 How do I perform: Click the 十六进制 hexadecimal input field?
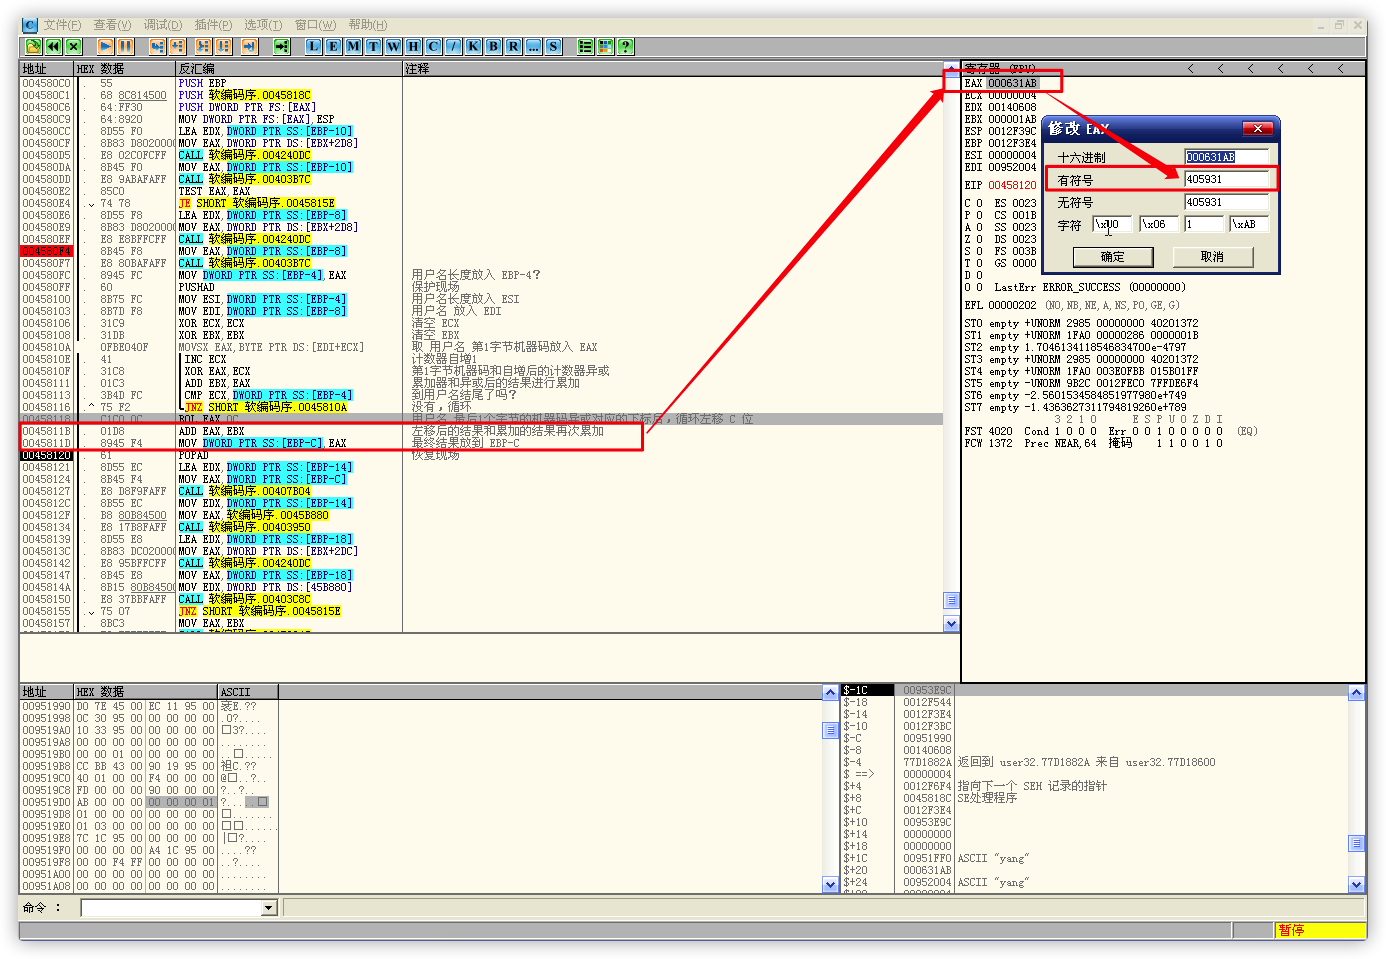1226,157
